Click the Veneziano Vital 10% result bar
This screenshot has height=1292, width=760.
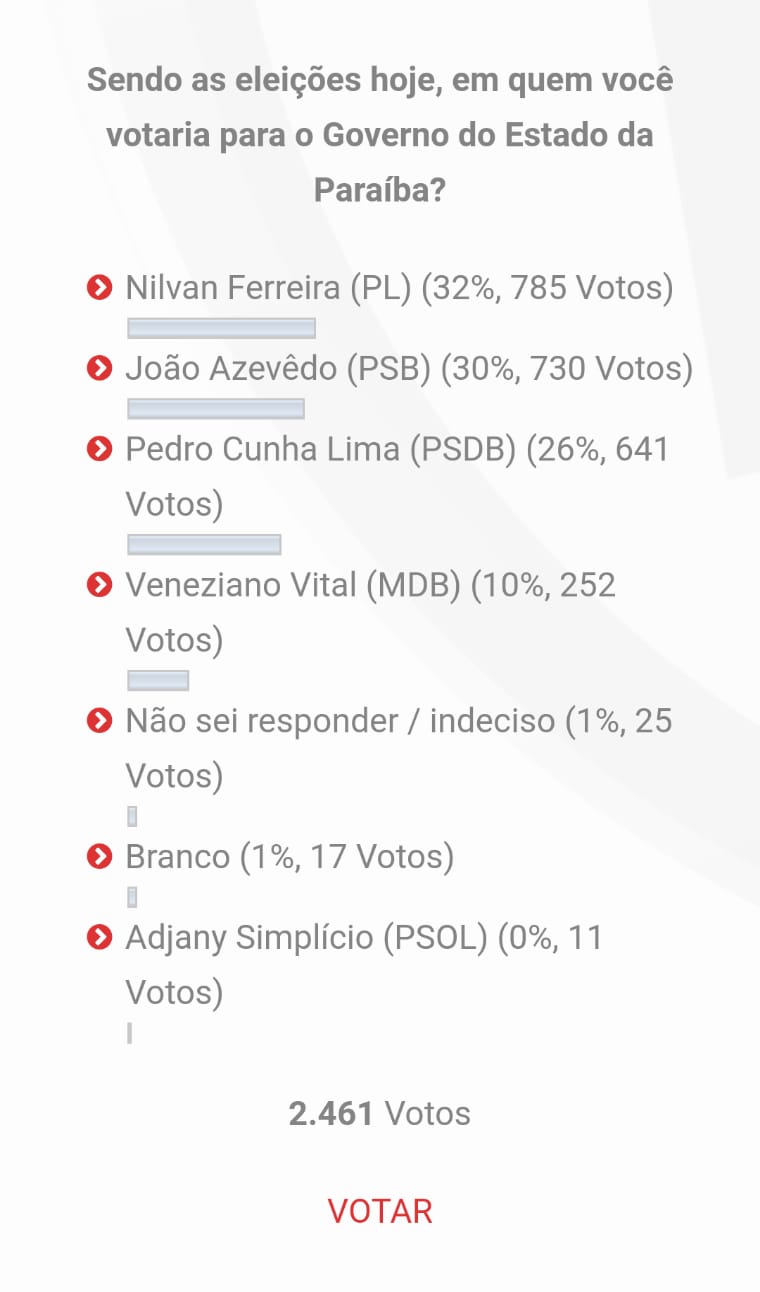click(158, 680)
